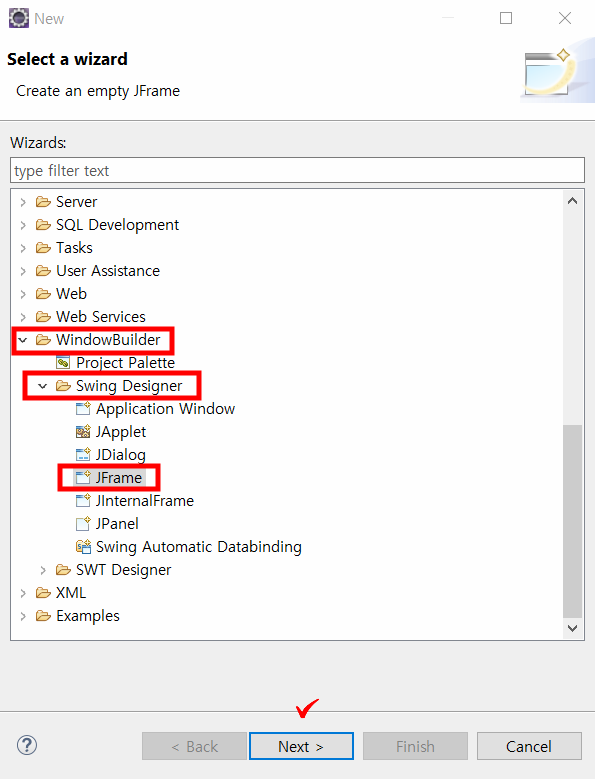Click the Eclipse icon in title bar

(19, 18)
